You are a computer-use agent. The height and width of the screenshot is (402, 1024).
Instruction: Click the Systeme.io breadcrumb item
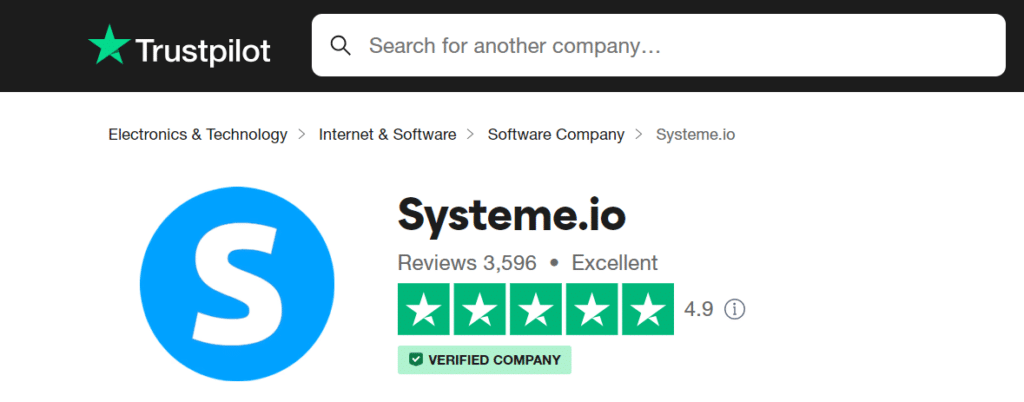695,134
